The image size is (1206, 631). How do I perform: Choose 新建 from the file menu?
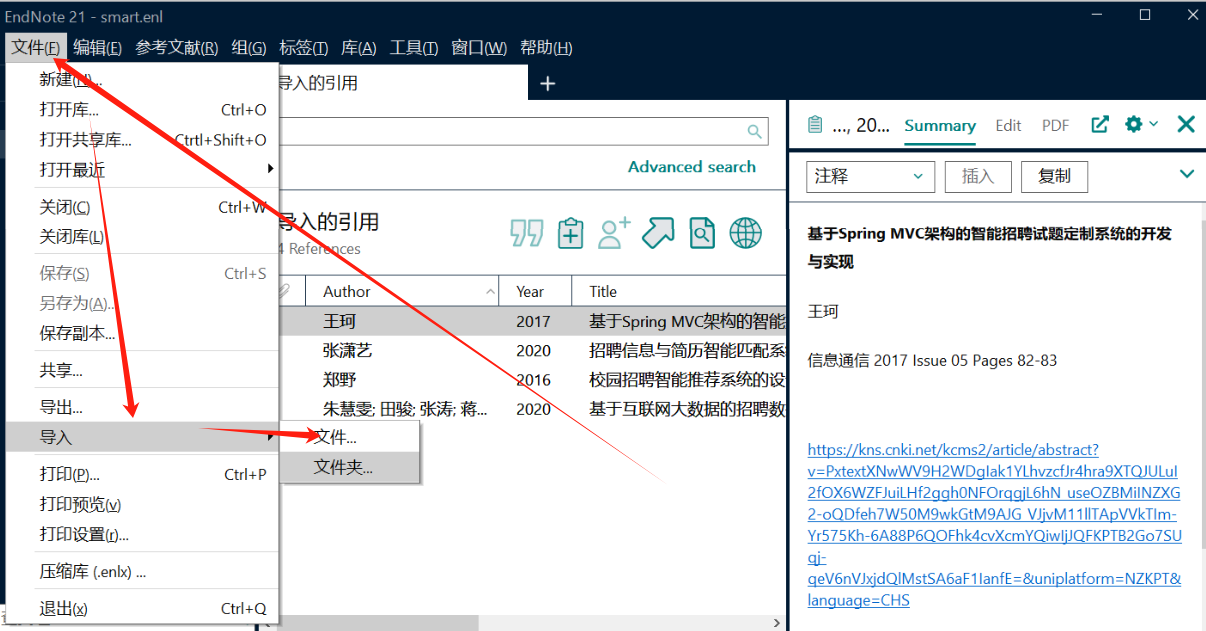coord(142,80)
